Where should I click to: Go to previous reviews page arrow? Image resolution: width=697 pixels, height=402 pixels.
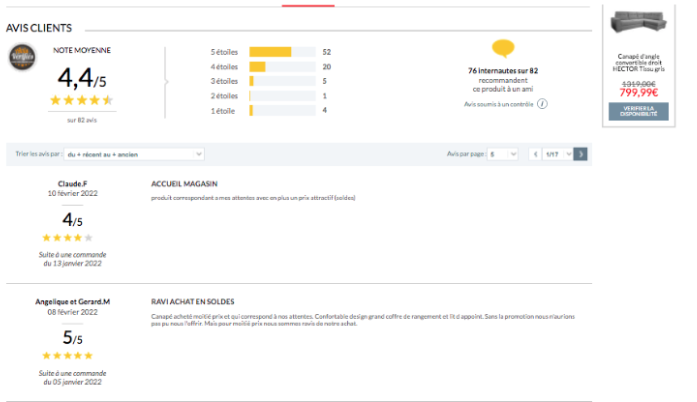(535, 154)
